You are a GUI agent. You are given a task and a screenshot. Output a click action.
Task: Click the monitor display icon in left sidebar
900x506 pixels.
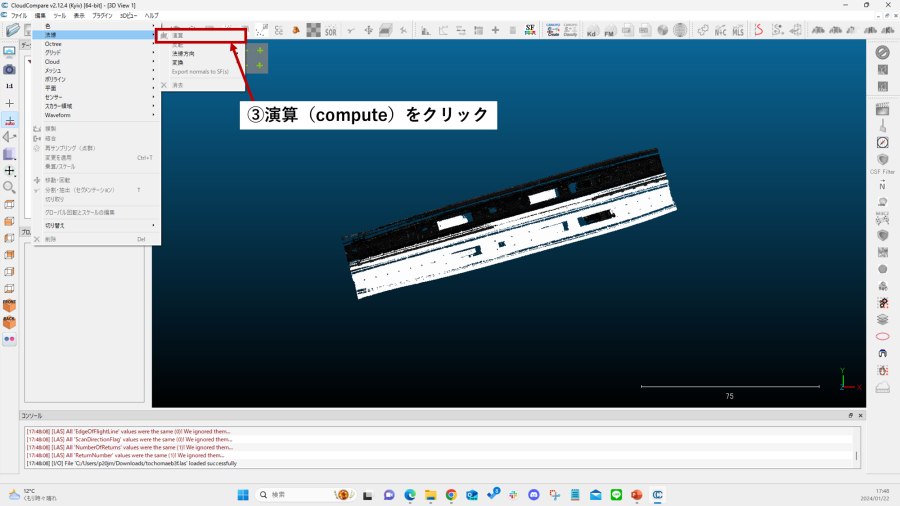(9, 52)
